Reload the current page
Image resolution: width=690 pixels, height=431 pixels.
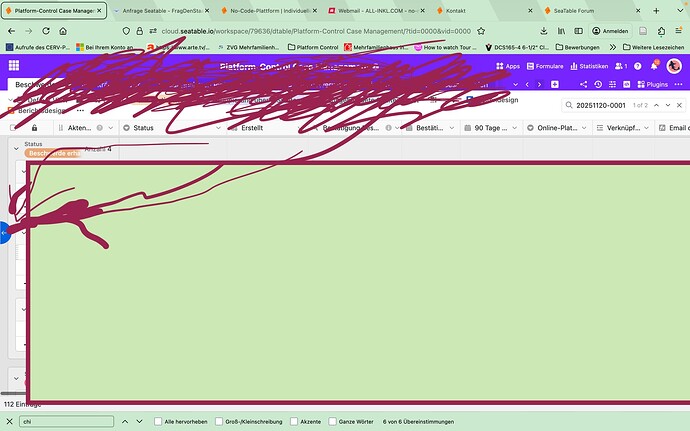tap(46, 31)
